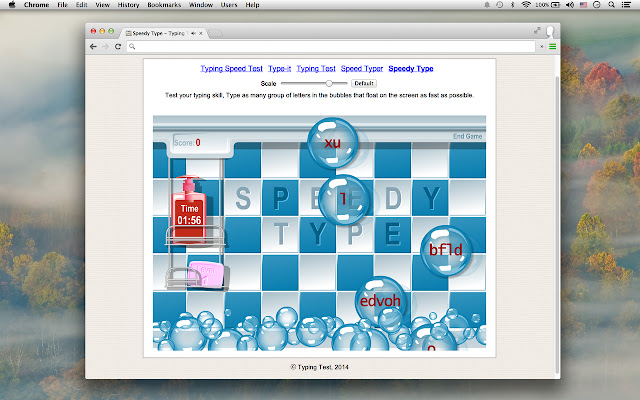Click the Bluetooth icon in menu bar
Screen dimensions: 640x400
513,5
